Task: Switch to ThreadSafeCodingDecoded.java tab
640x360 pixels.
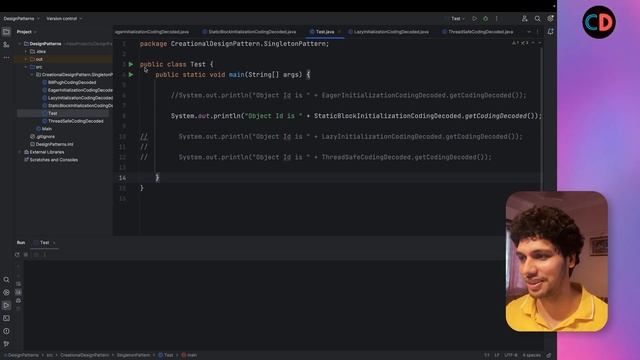Action: pos(478,32)
